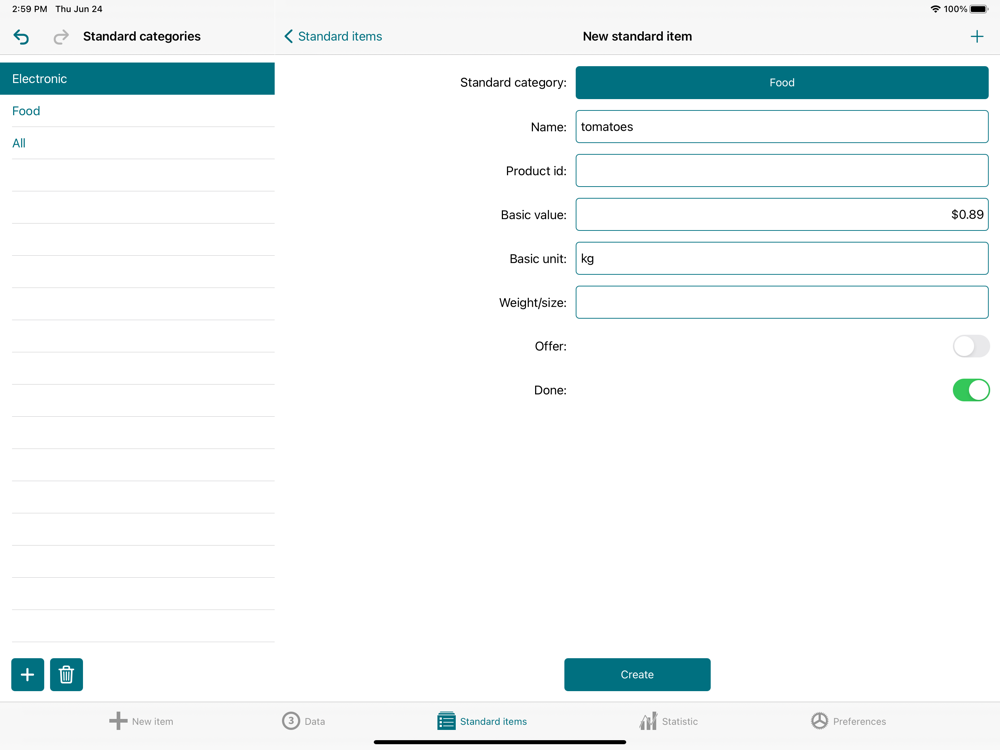Screen dimensions: 1000x750
Task: Select the Electronic category row
Action: (x=137, y=78)
